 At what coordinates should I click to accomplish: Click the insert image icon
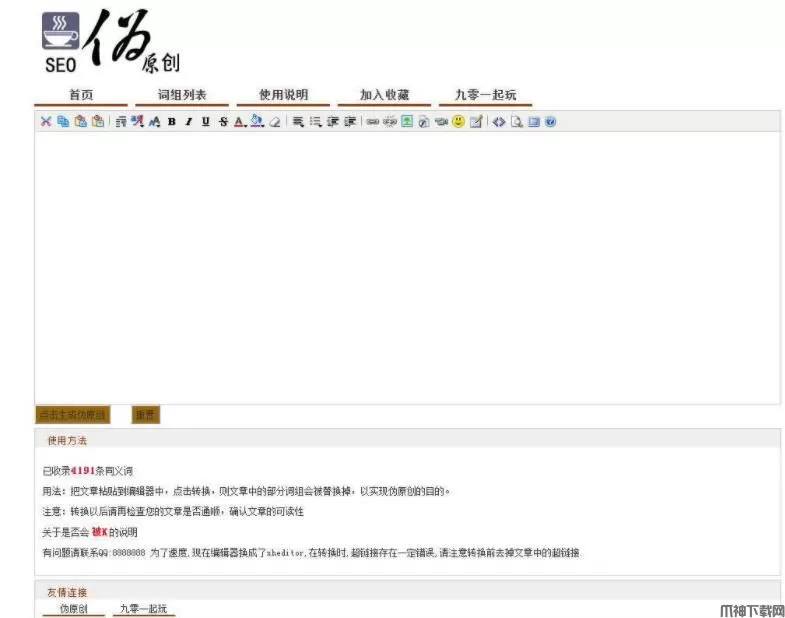(407, 121)
